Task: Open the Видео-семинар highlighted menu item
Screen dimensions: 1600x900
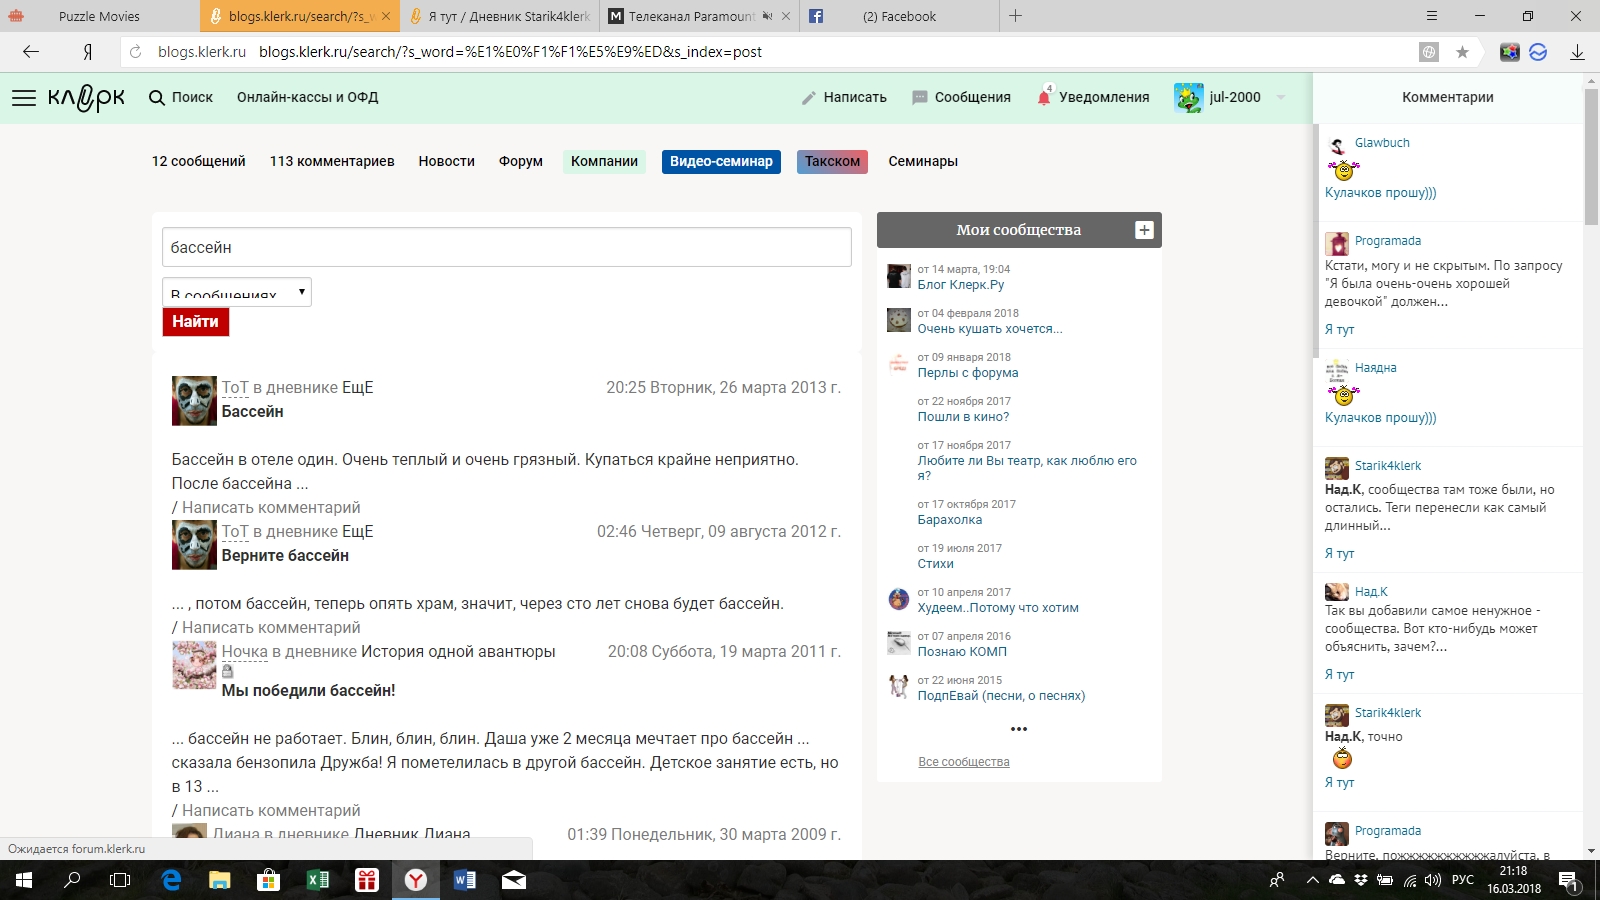Action: point(721,161)
